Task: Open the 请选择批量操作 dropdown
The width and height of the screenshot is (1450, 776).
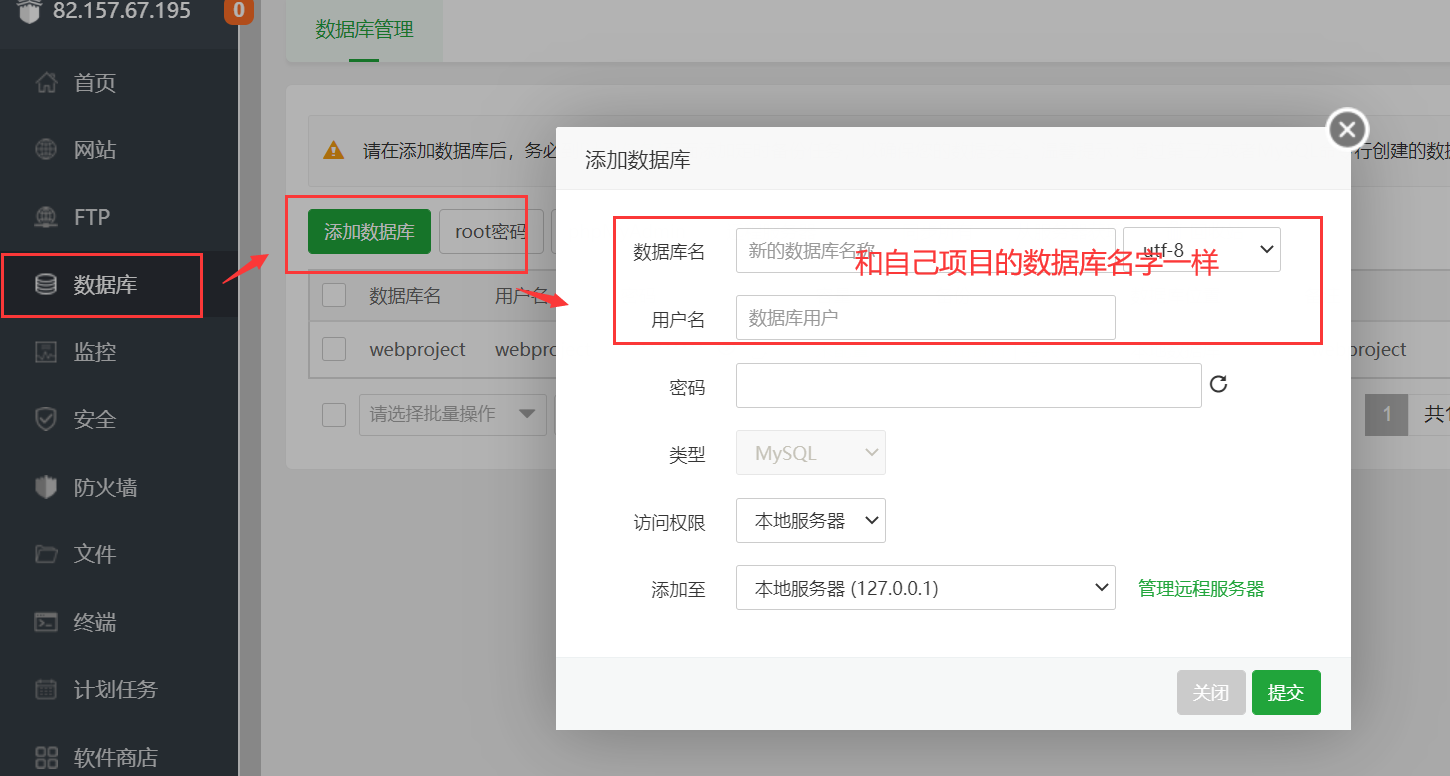Action: 453,414
